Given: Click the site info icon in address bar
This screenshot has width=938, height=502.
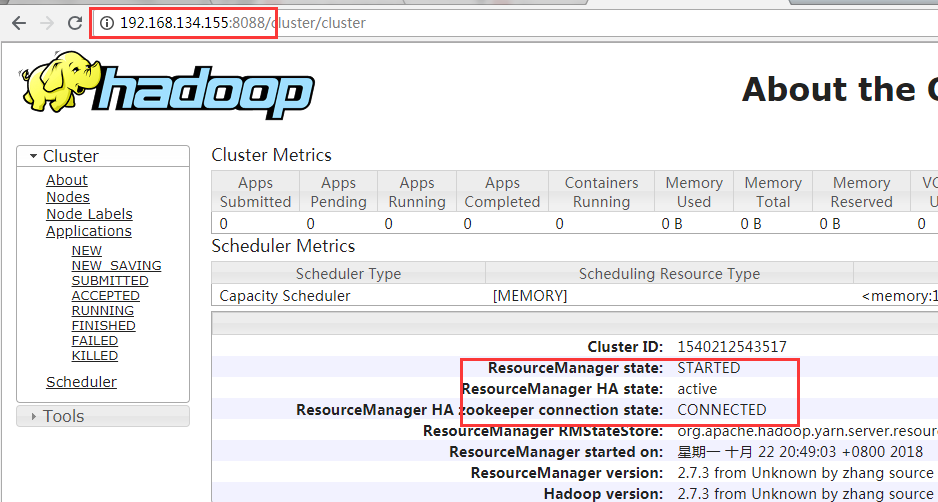Looking at the screenshot, I should tap(106, 23).
